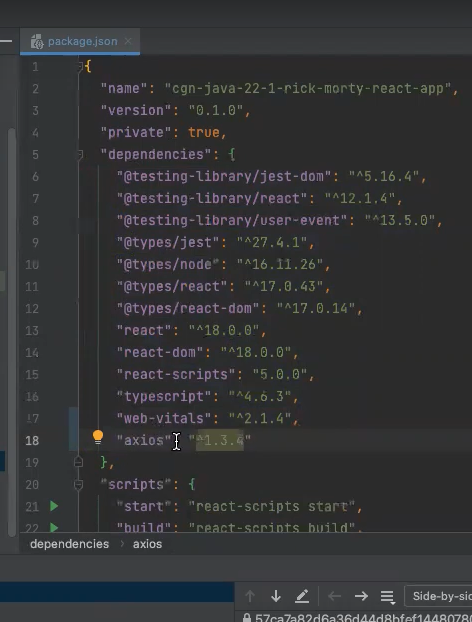Click the highlighted axios version "^1.3.4"
Viewport: 472px width, 622px height.
(220, 440)
